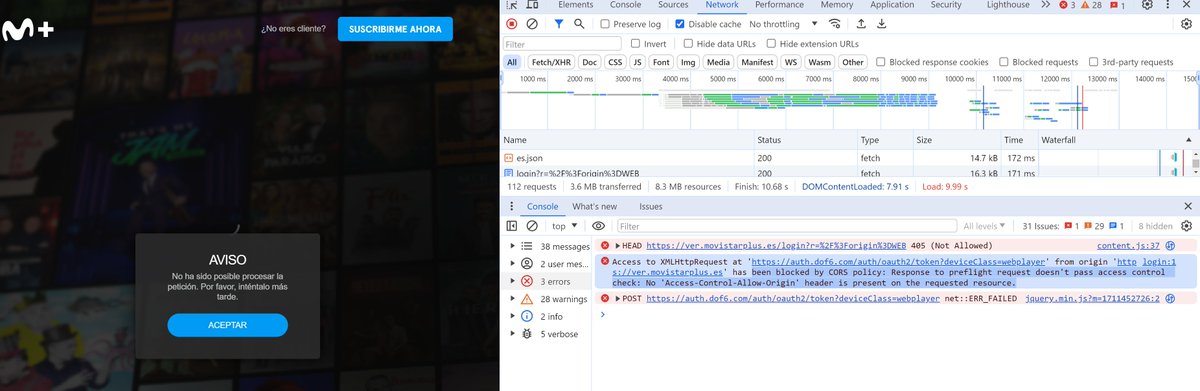Open the All levels dropdown

(985, 226)
